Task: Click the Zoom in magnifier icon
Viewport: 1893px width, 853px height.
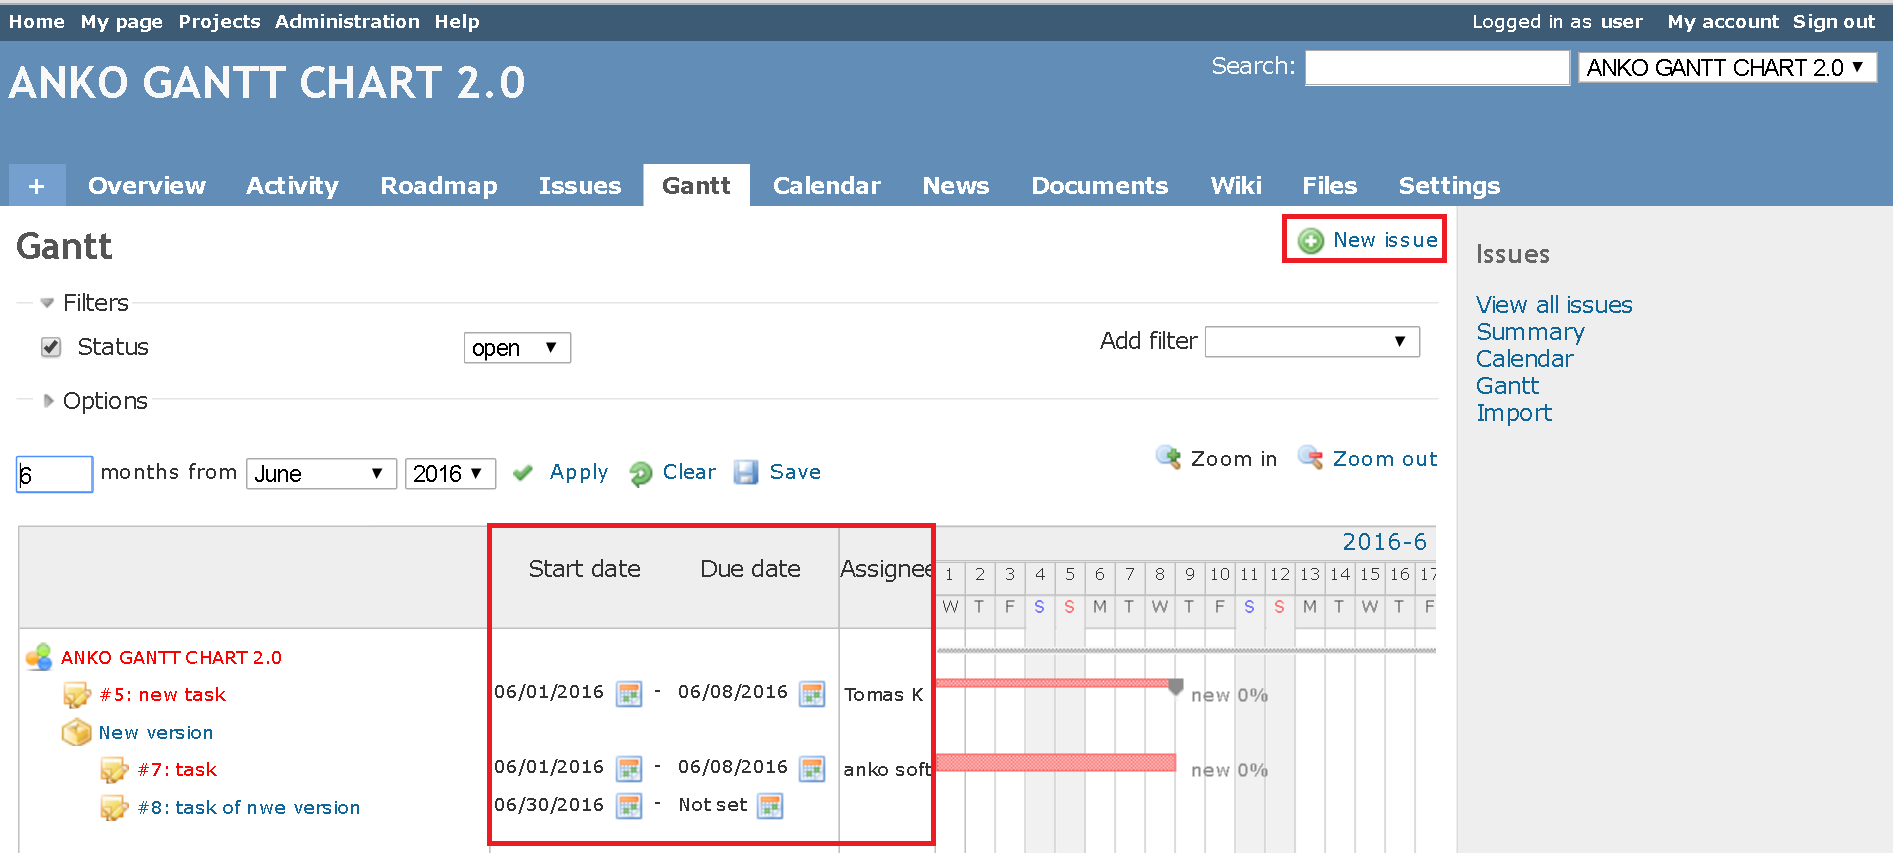Action: coord(1168,458)
